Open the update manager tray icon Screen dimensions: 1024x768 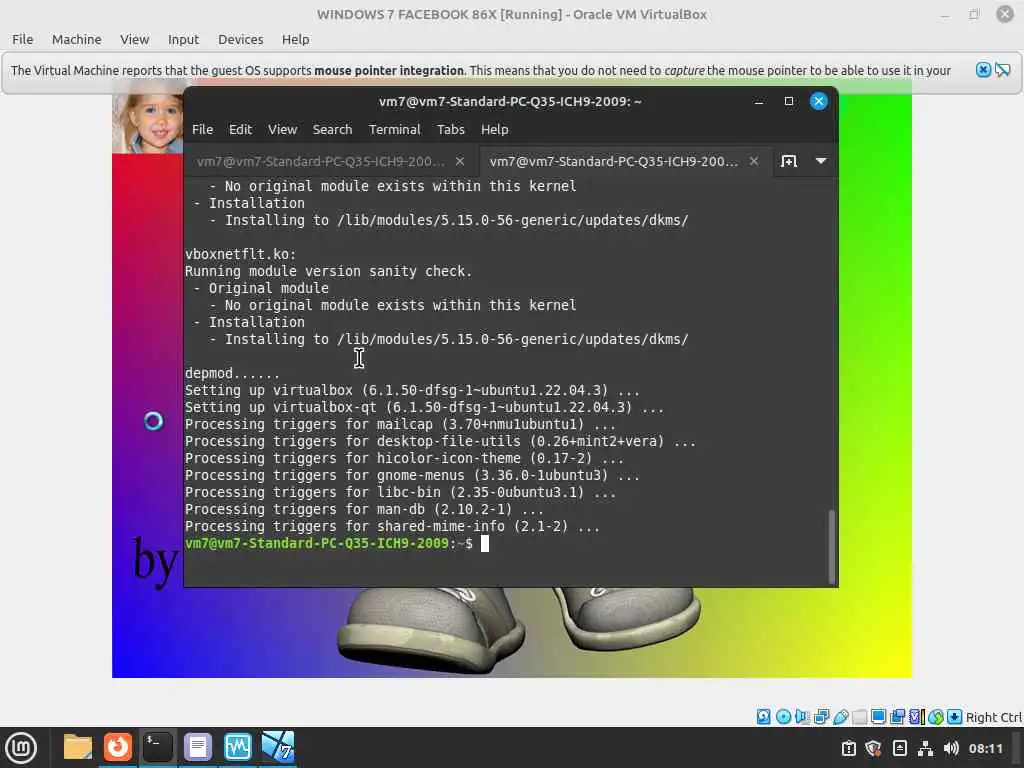(x=848, y=748)
